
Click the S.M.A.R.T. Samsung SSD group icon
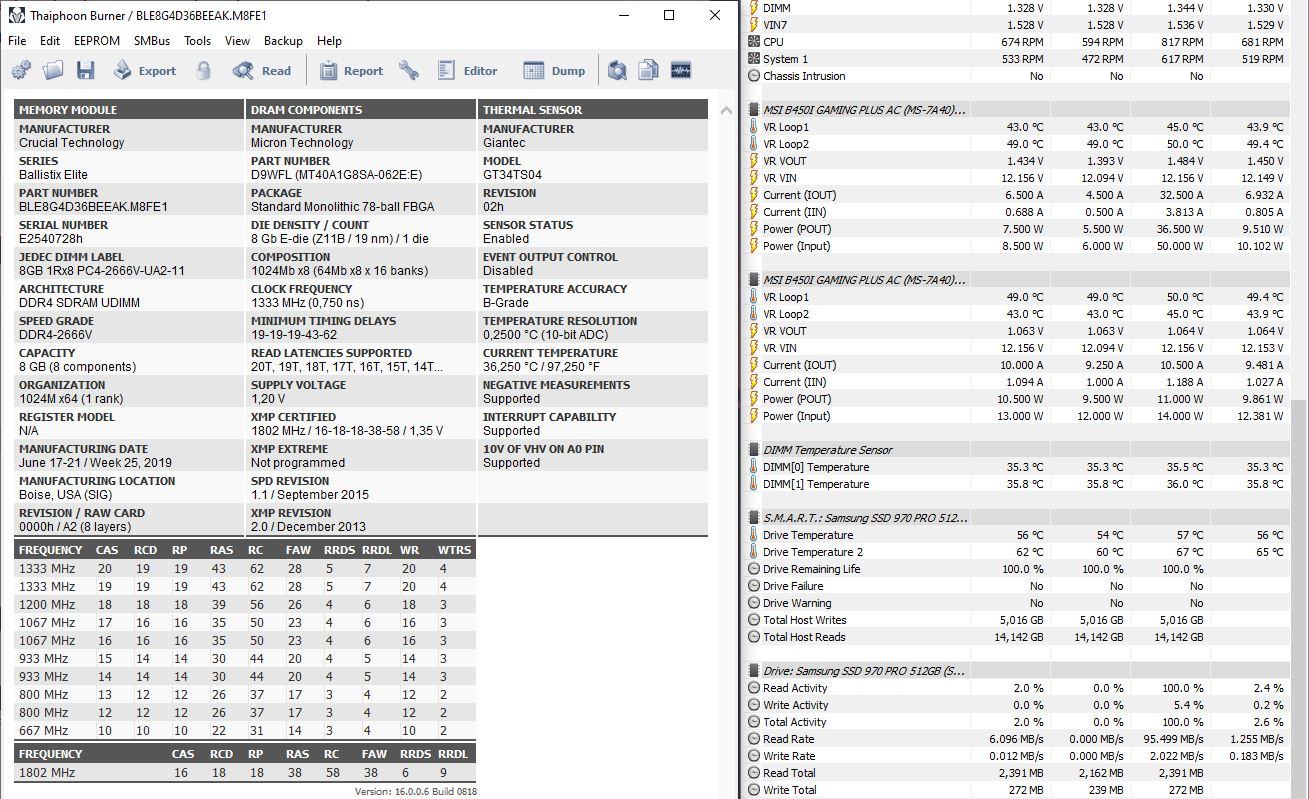(754, 518)
